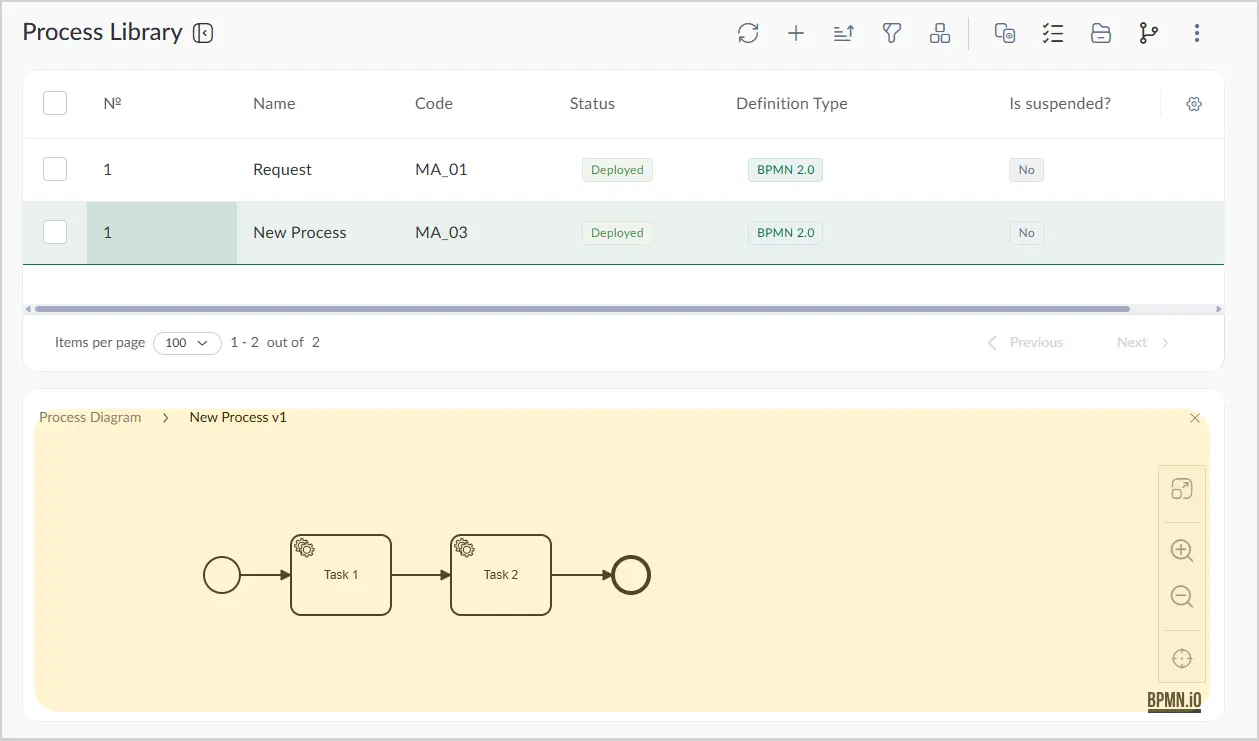Select all rows with header checkbox
Image resolution: width=1259 pixels, height=741 pixels.
click(55, 103)
